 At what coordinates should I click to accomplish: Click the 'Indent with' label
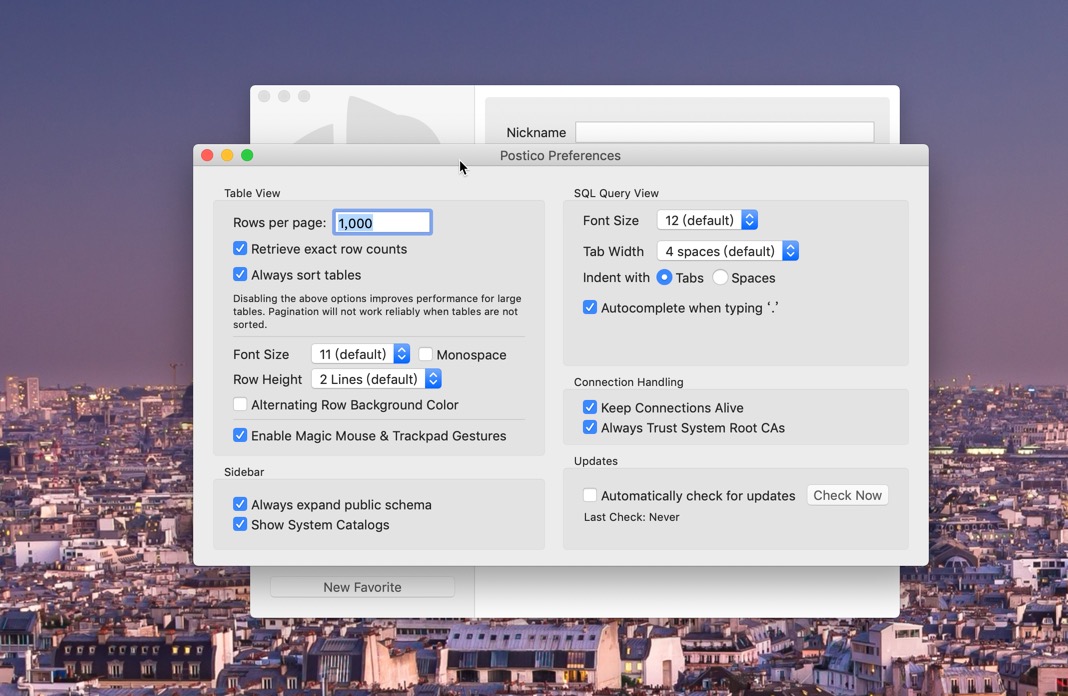(x=616, y=278)
